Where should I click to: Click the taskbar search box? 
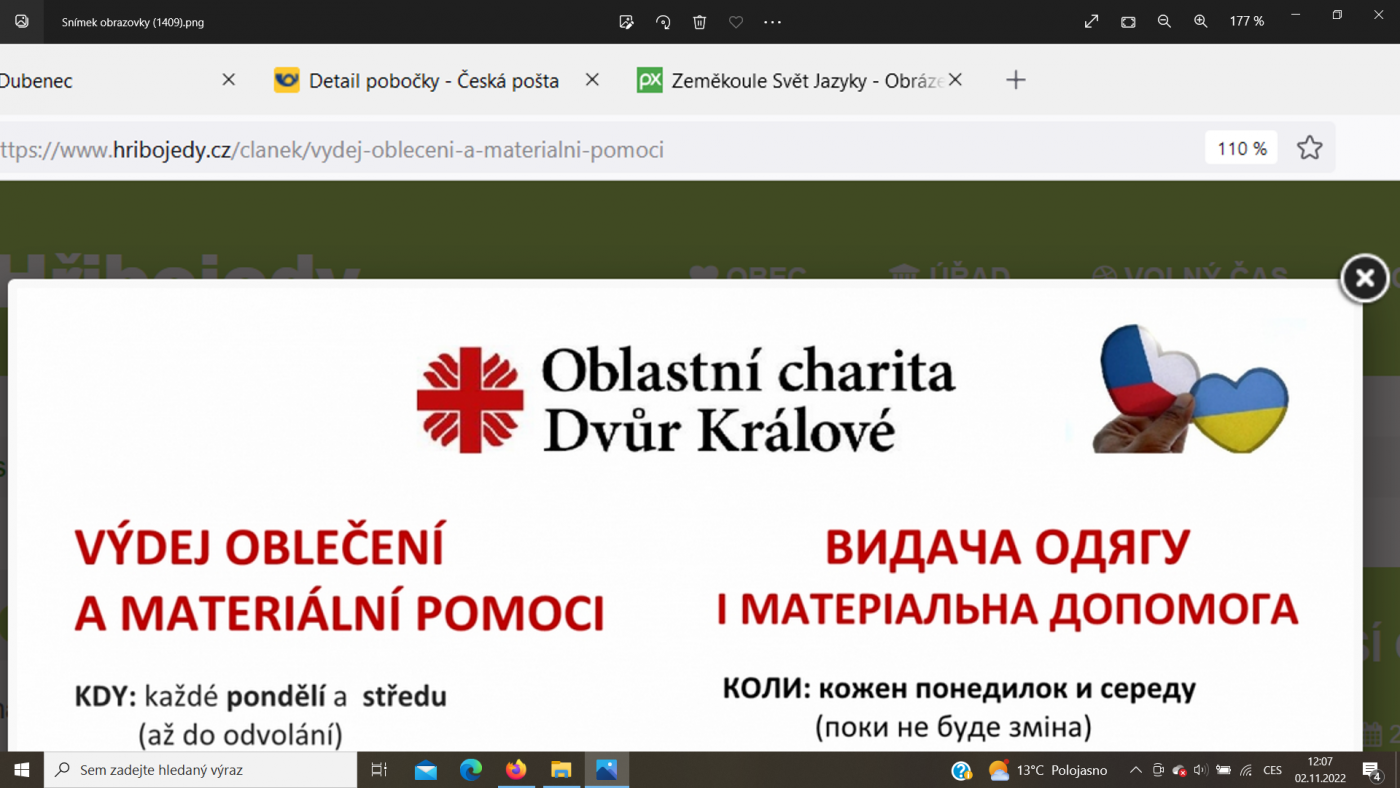(200, 770)
